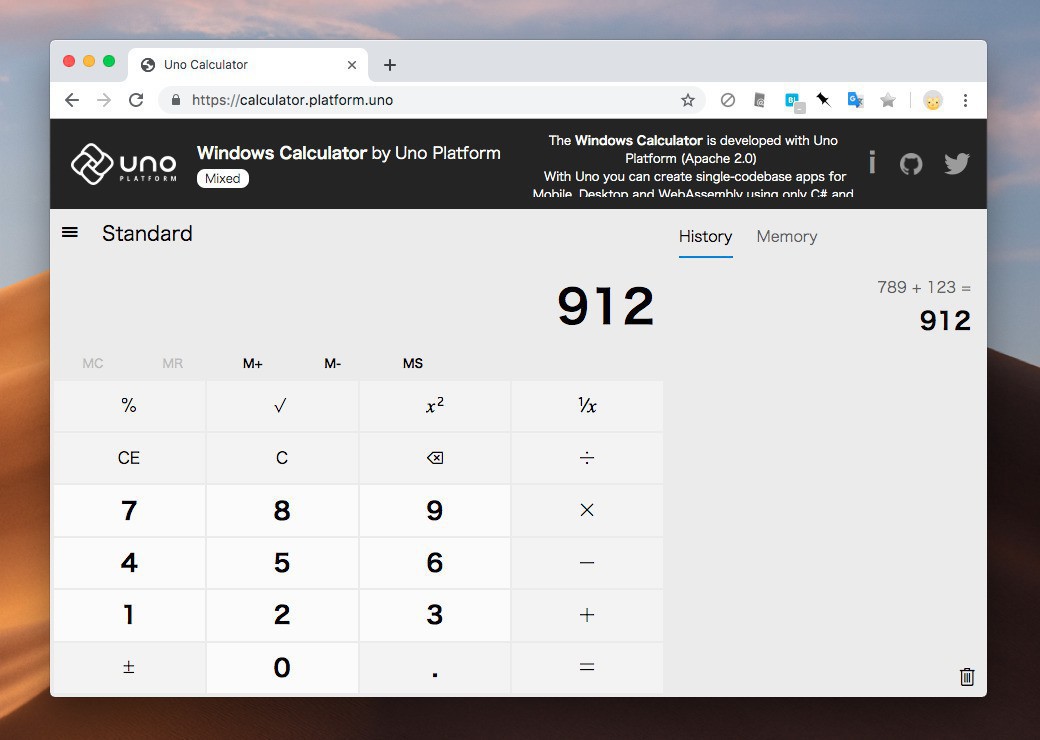This screenshot has width=1040, height=740.
Task: Click digit 2 on keypad
Action: click(281, 615)
